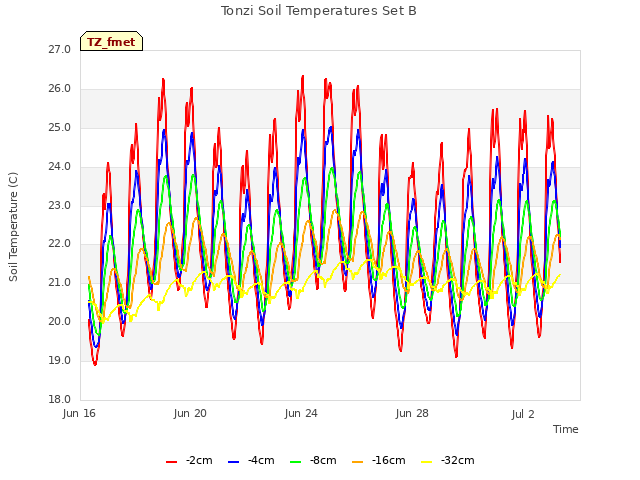640x480 pixels.
Task: Select the -8cm legend label
Action: pyautogui.click(x=323, y=460)
